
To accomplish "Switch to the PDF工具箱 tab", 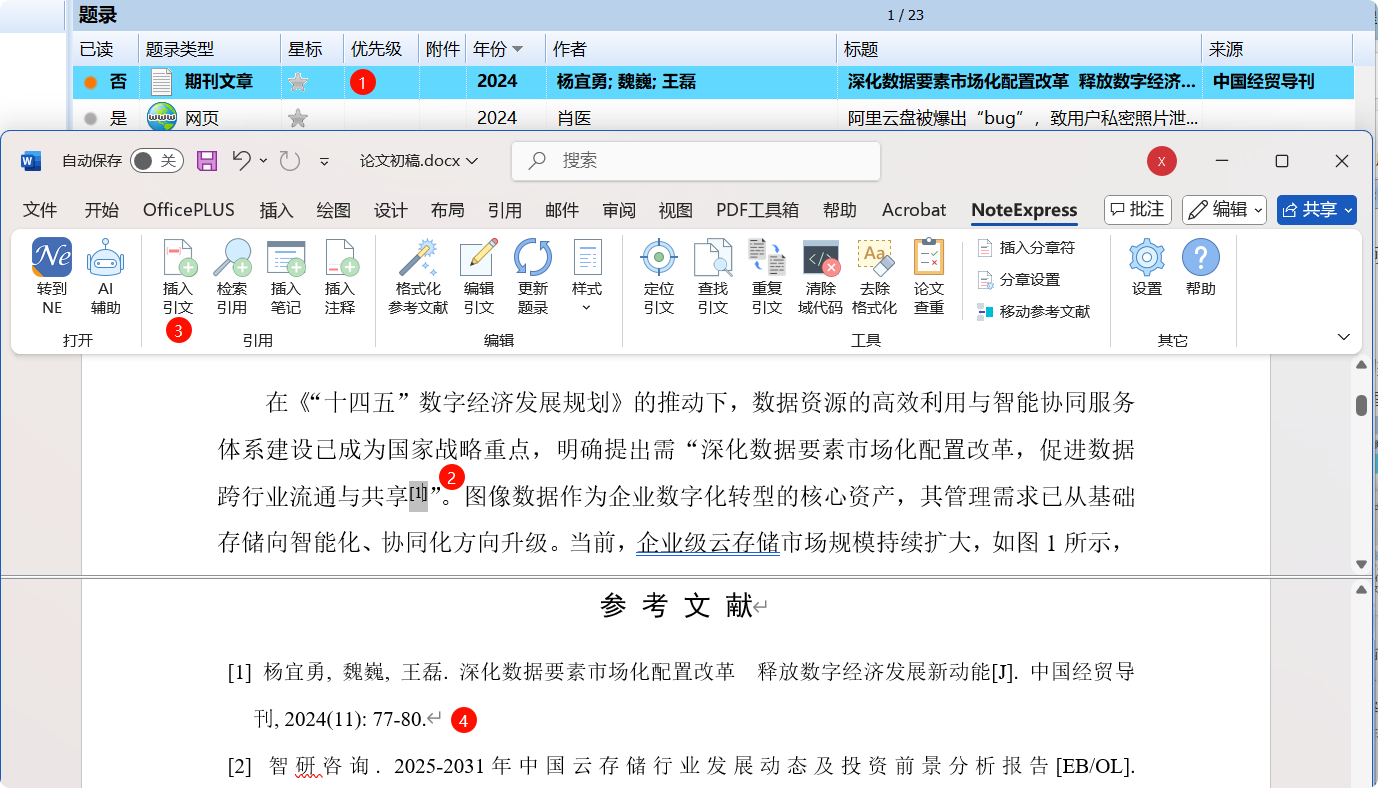I will point(757,210).
